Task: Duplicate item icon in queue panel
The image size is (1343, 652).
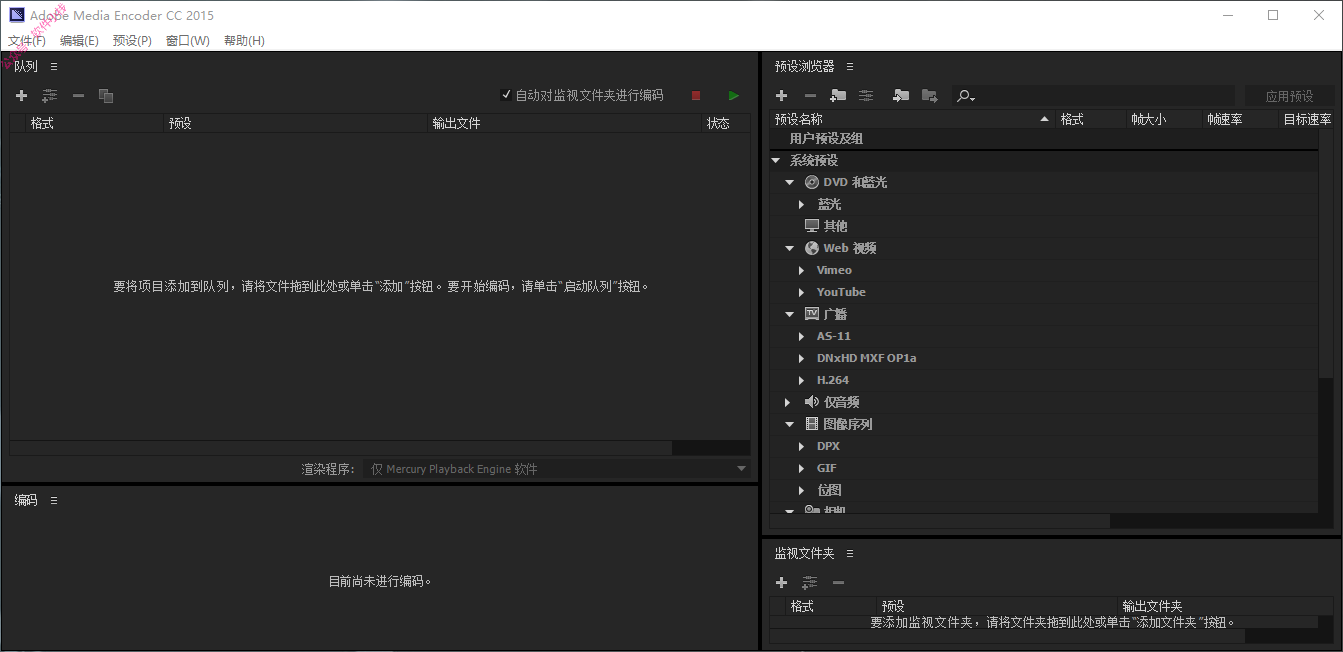Action: point(106,96)
